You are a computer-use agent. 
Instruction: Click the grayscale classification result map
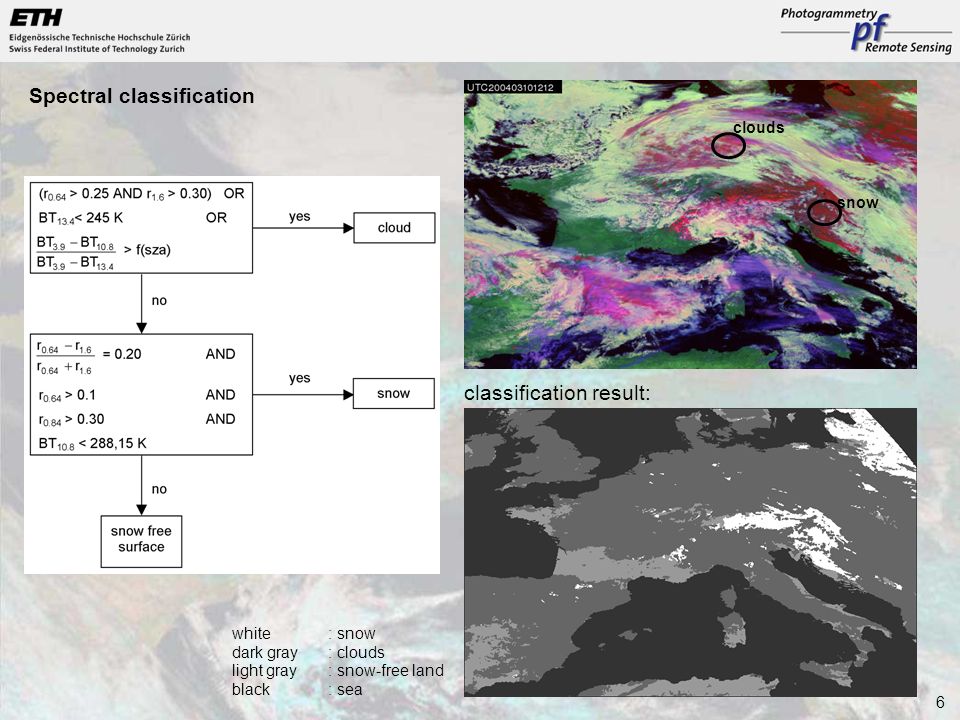[x=690, y=552]
